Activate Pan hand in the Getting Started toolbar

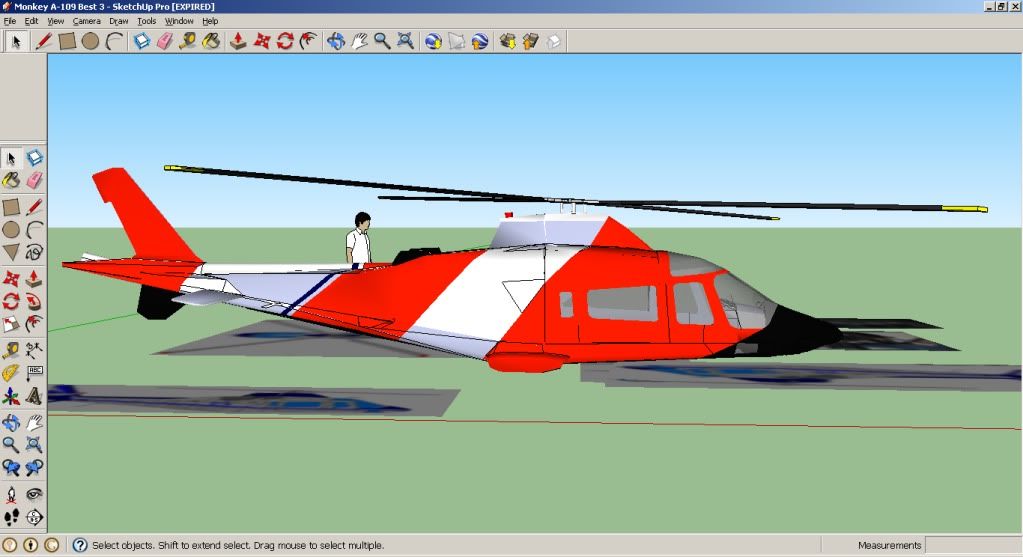coord(359,42)
